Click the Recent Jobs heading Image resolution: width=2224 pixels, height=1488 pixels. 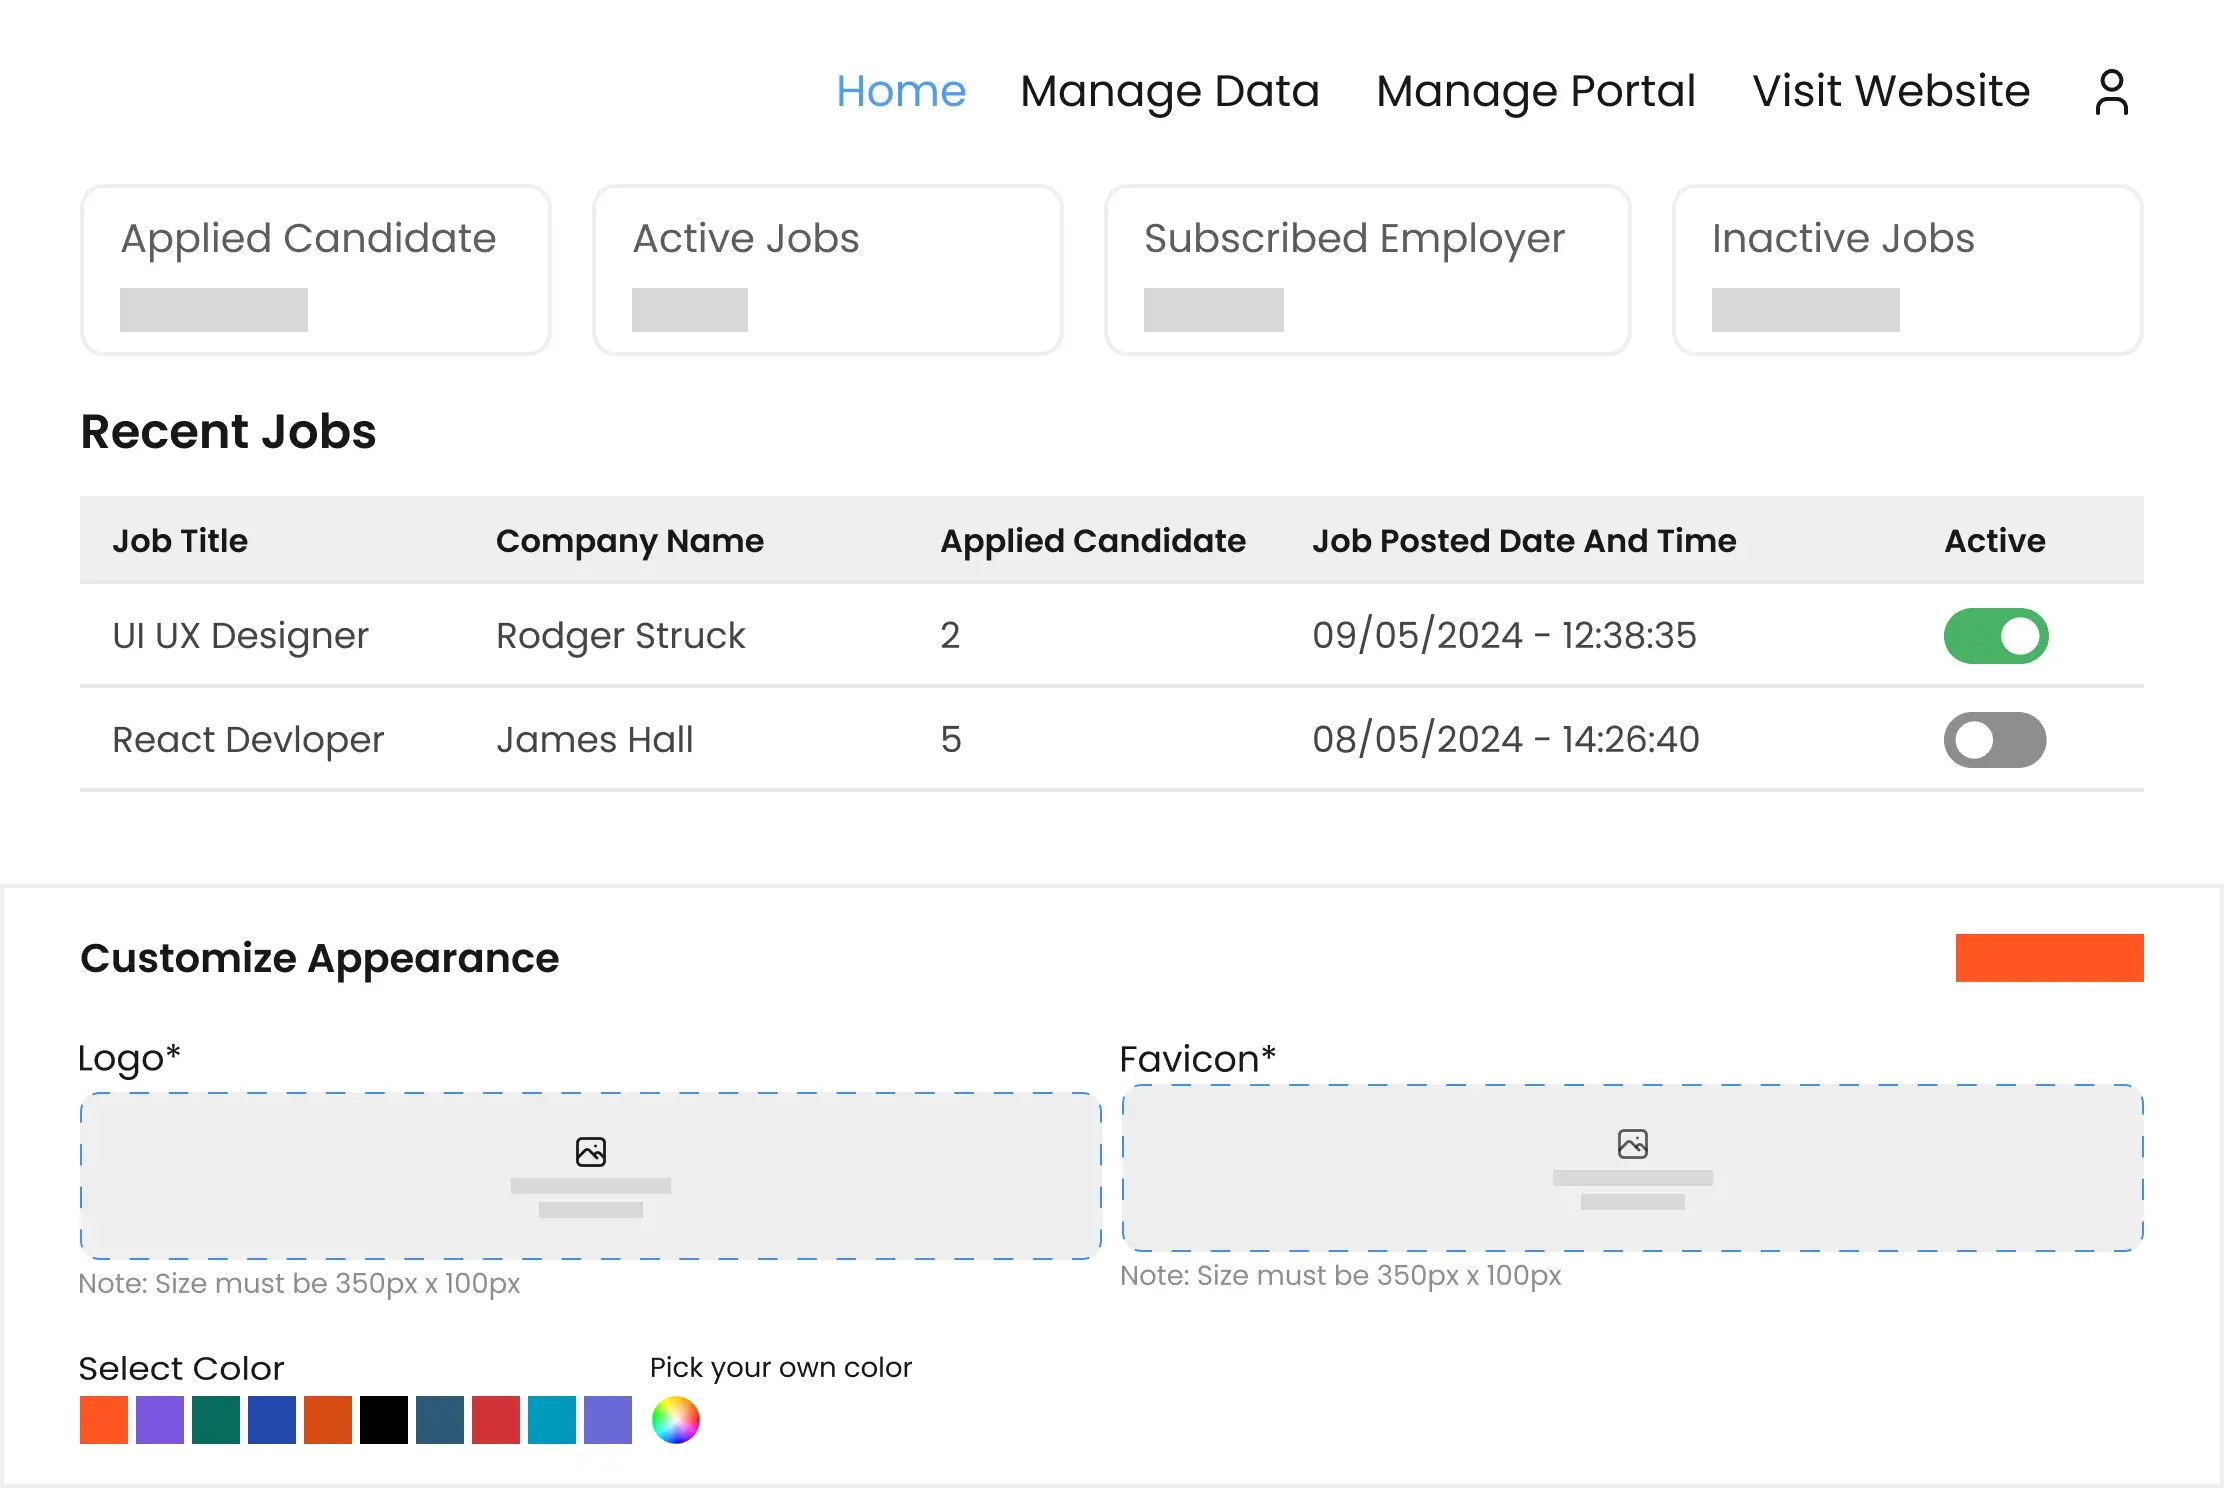[228, 432]
